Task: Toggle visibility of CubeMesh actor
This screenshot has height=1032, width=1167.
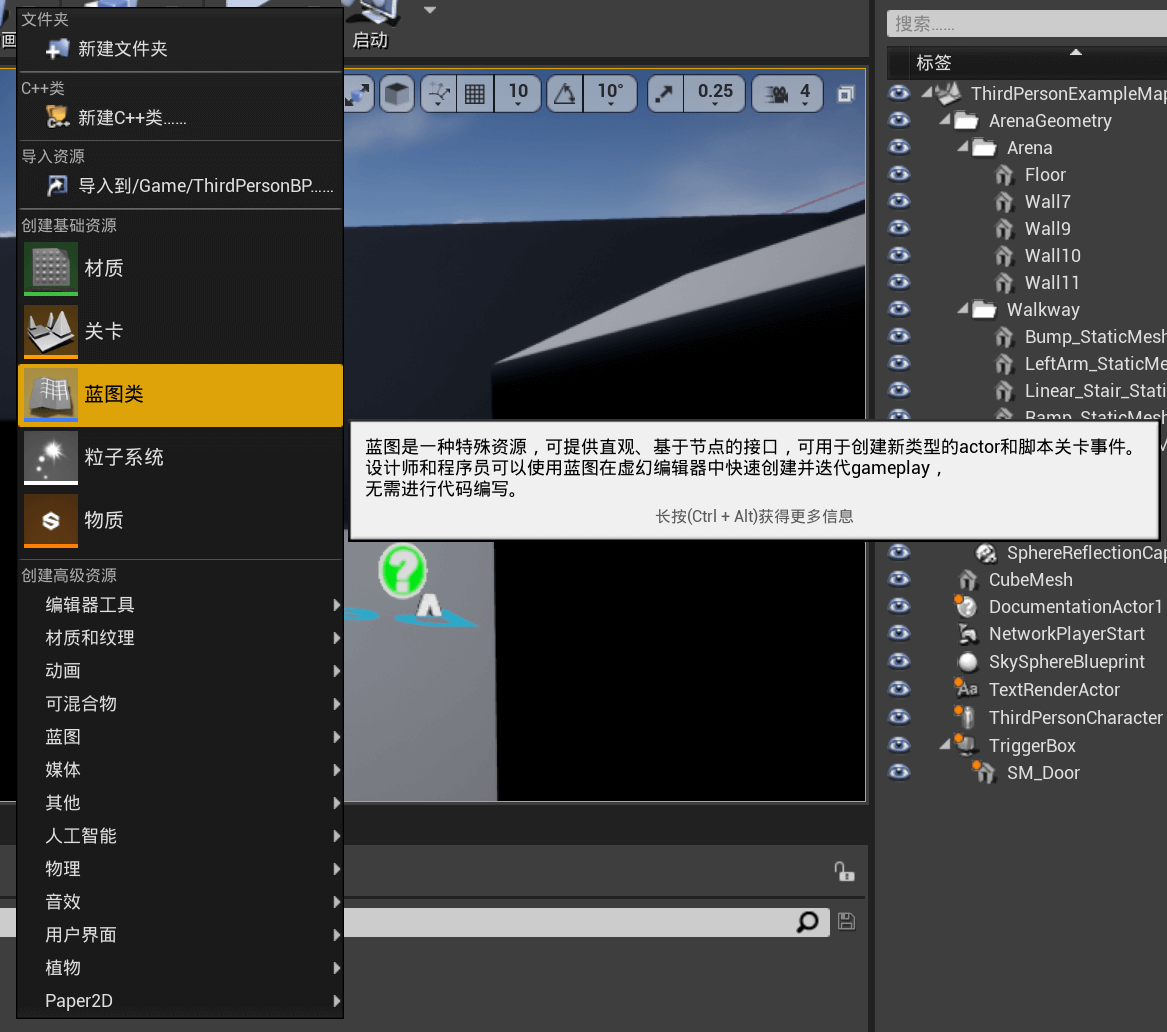Action: 899,579
